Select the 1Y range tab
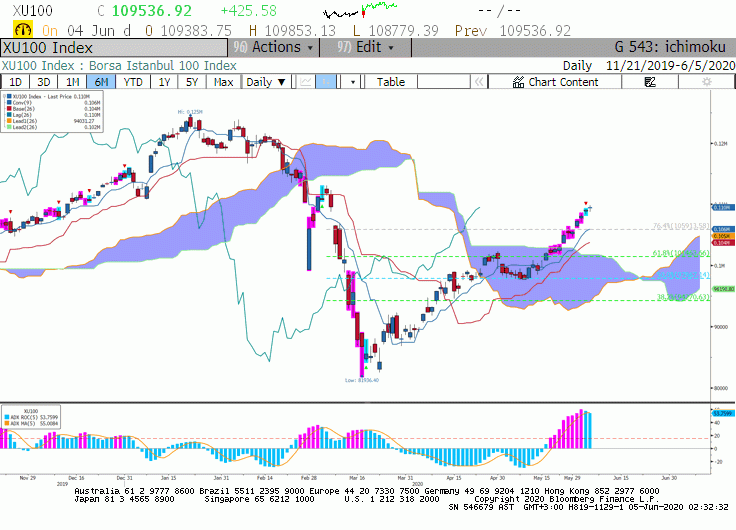 [x=164, y=82]
